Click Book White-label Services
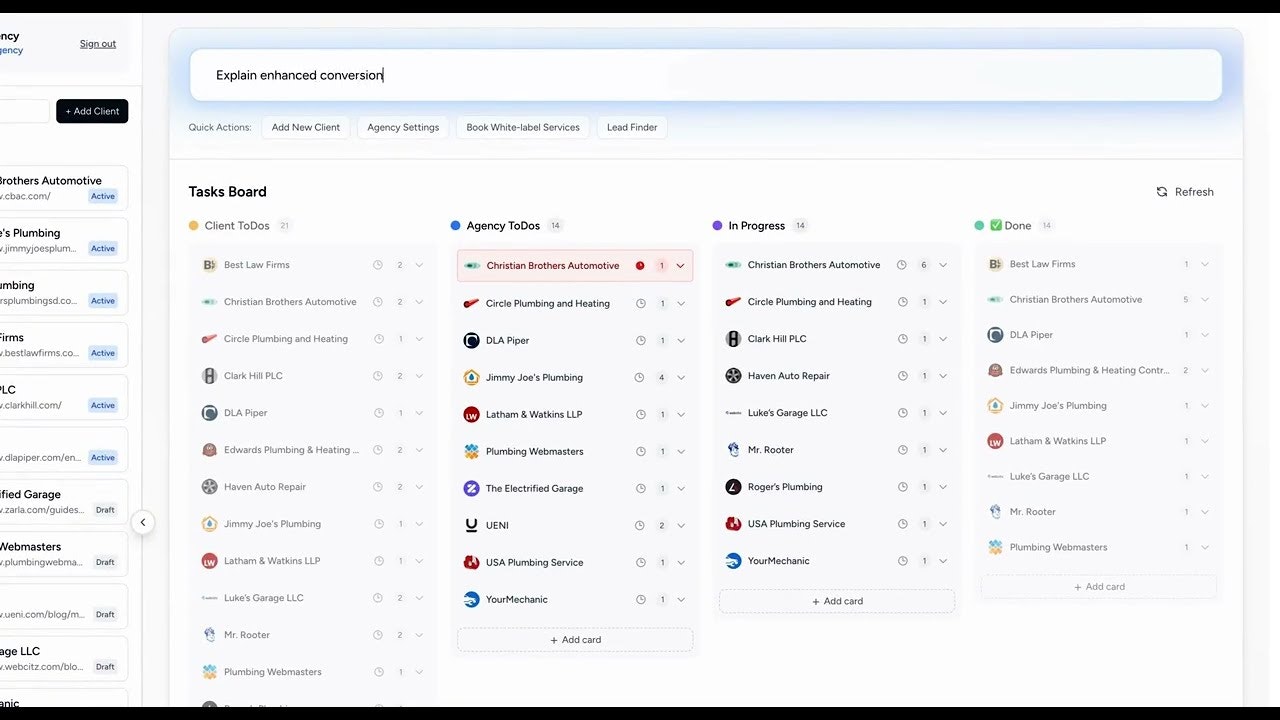The height and width of the screenshot is (720, 1280). tap(523, 127)
